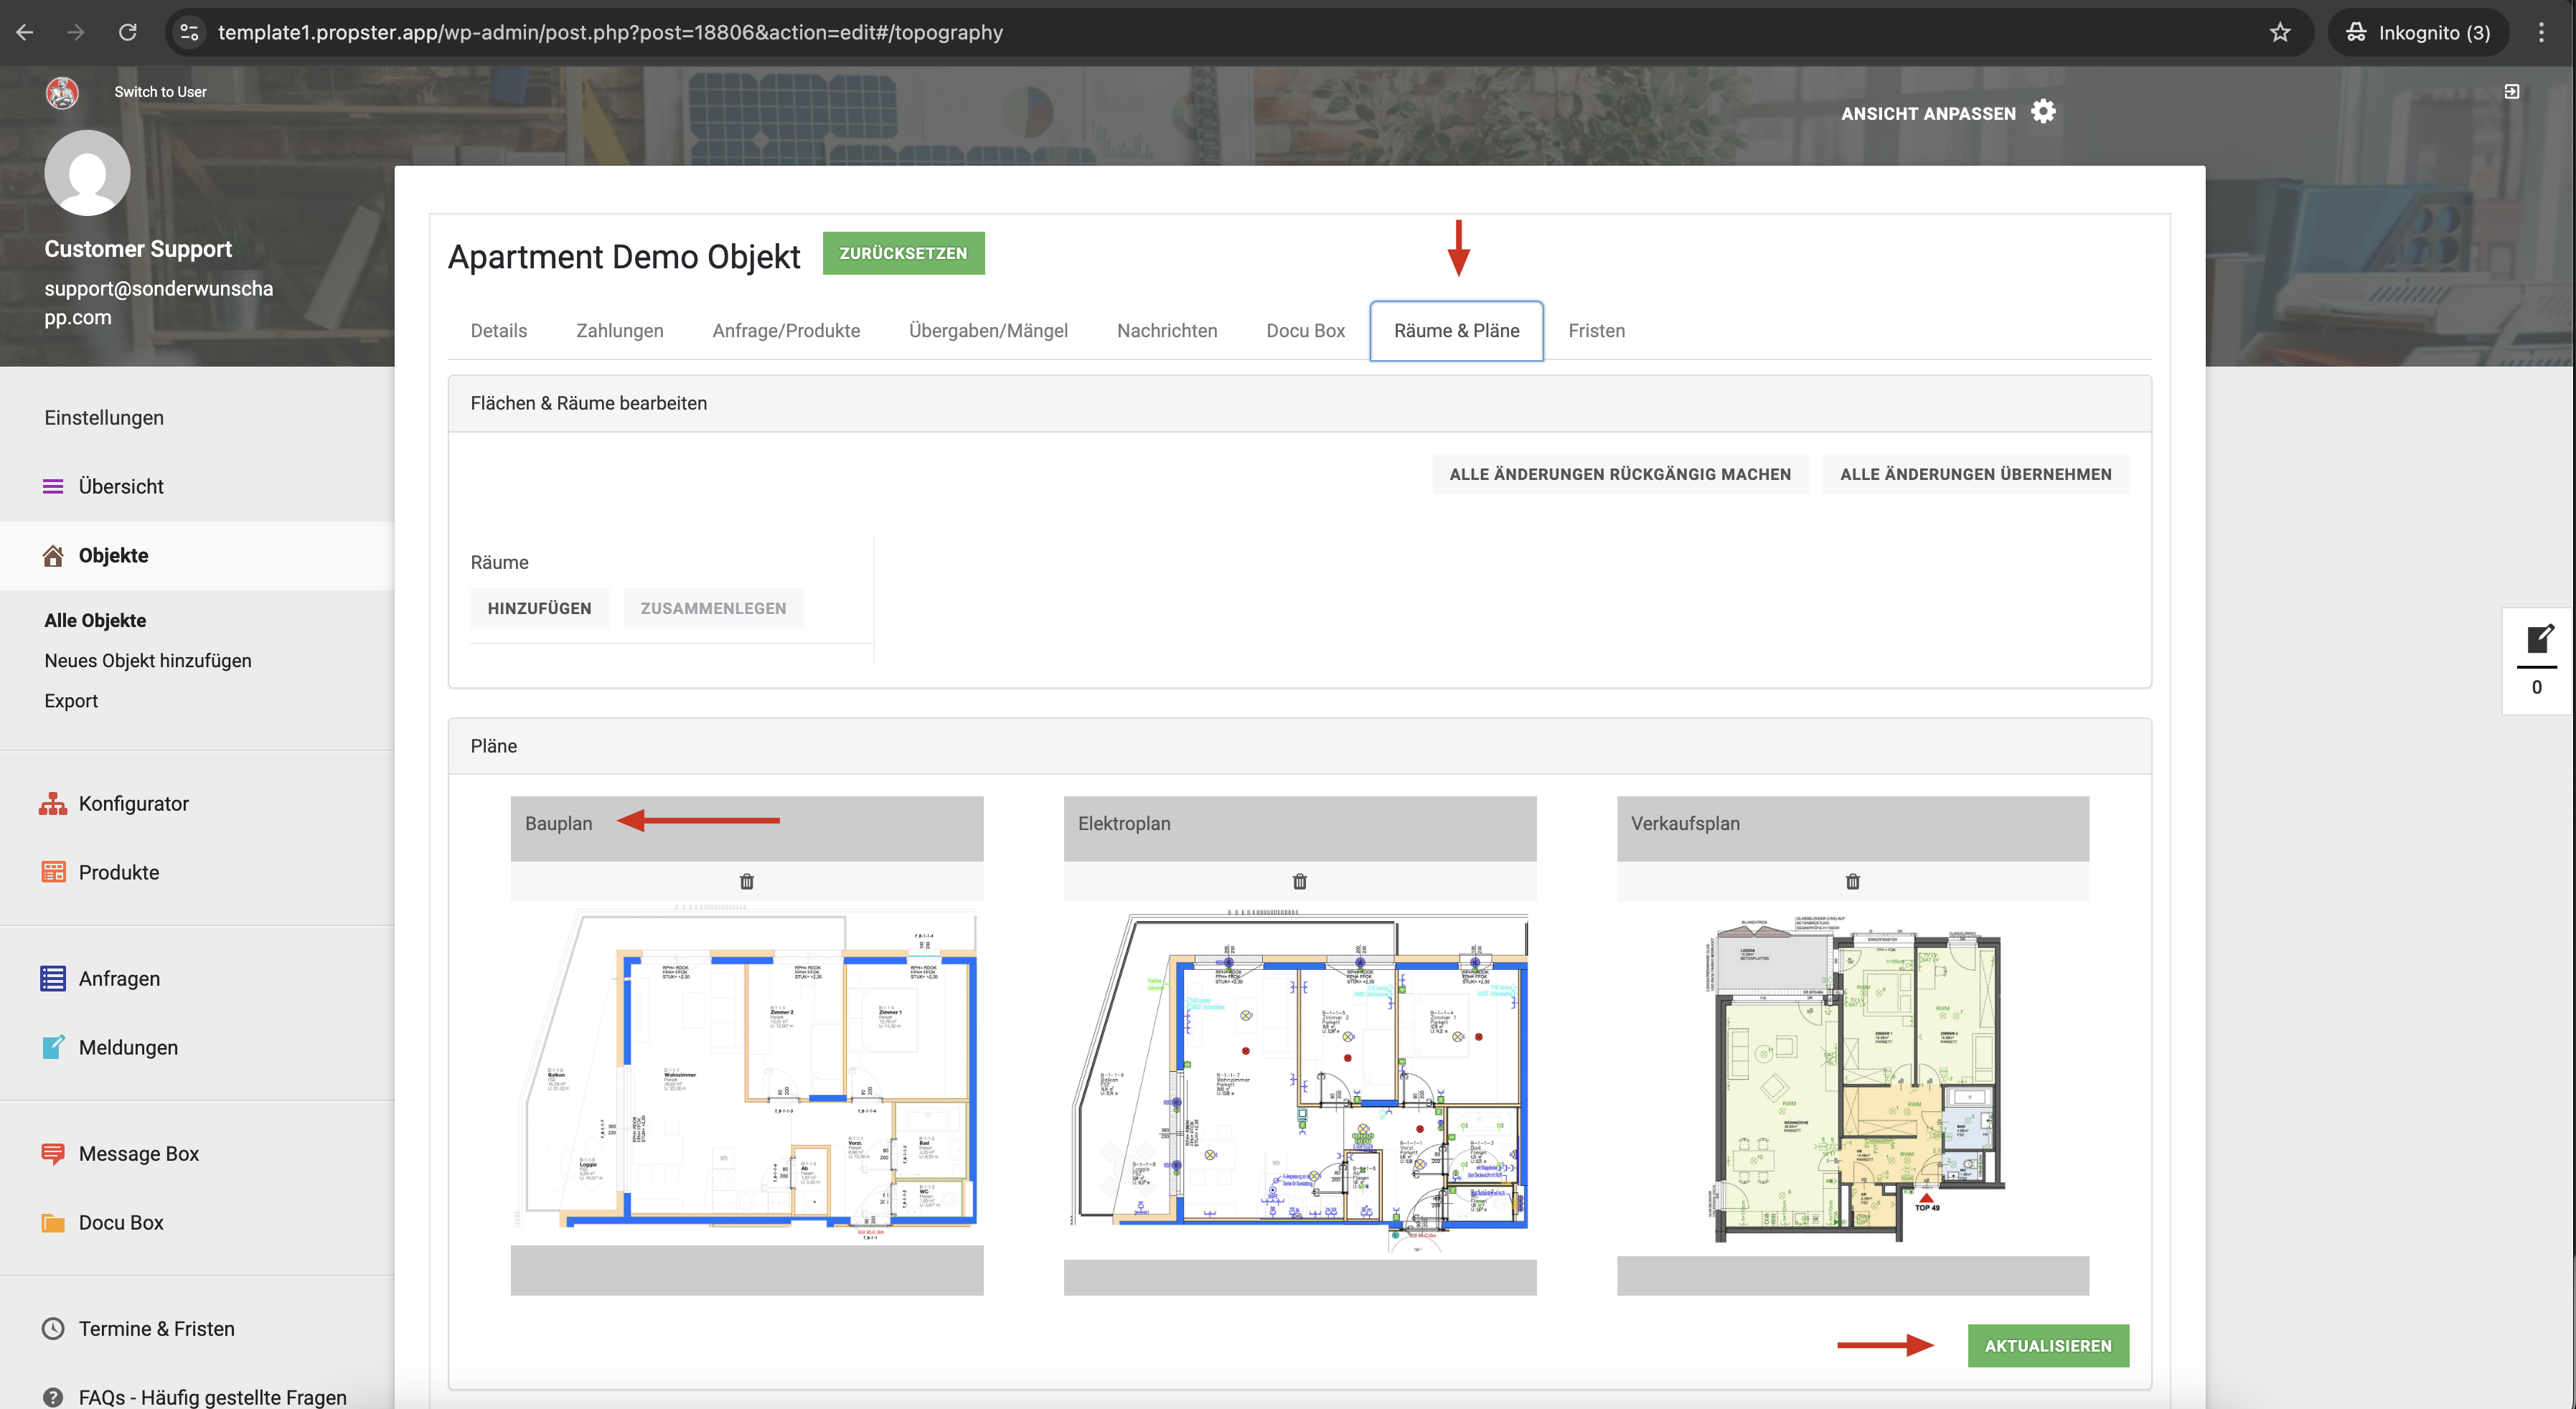The width and height of the screenshot is (2576, 1409).
Task: Go to Meldungen in sidebar
Action: click(128, 1047)
